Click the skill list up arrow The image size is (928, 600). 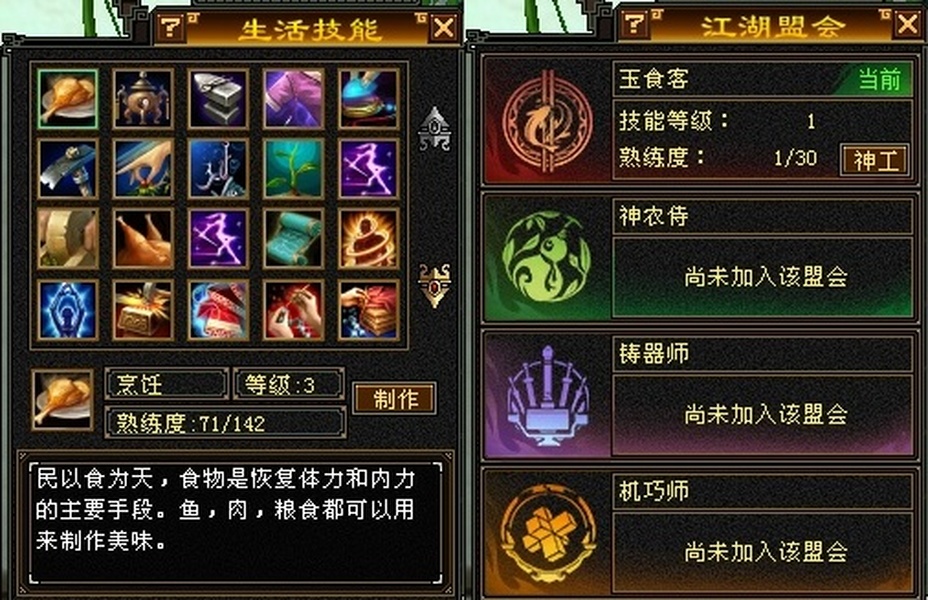pyautogui.click(x=434, y=128)
